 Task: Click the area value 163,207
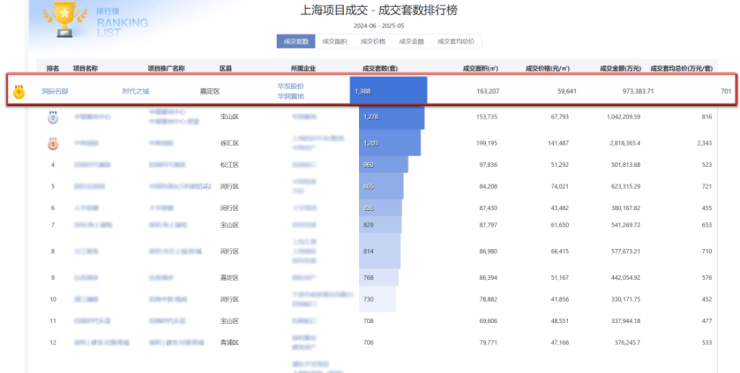tap(488, 91)
